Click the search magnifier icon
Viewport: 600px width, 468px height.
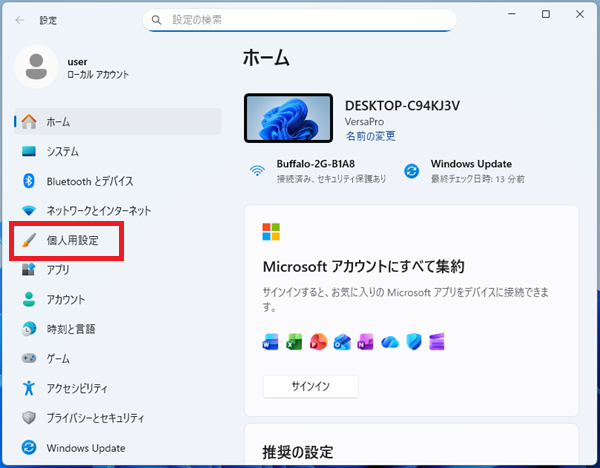click(157, 19)
